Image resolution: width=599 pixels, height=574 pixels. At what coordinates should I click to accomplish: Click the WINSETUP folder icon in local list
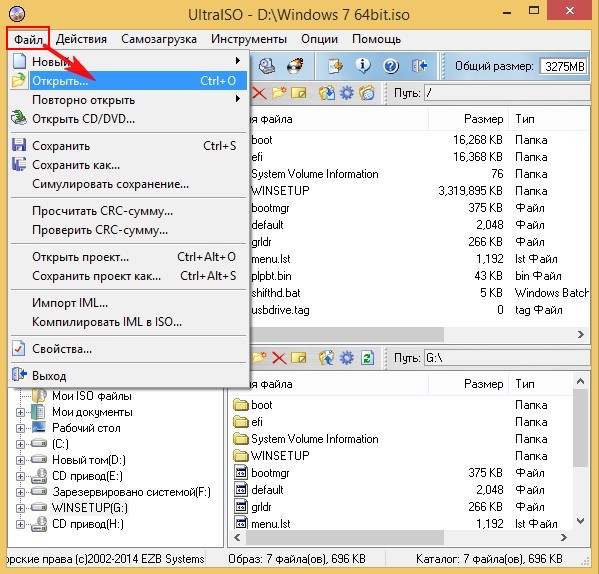pos(241,456)
